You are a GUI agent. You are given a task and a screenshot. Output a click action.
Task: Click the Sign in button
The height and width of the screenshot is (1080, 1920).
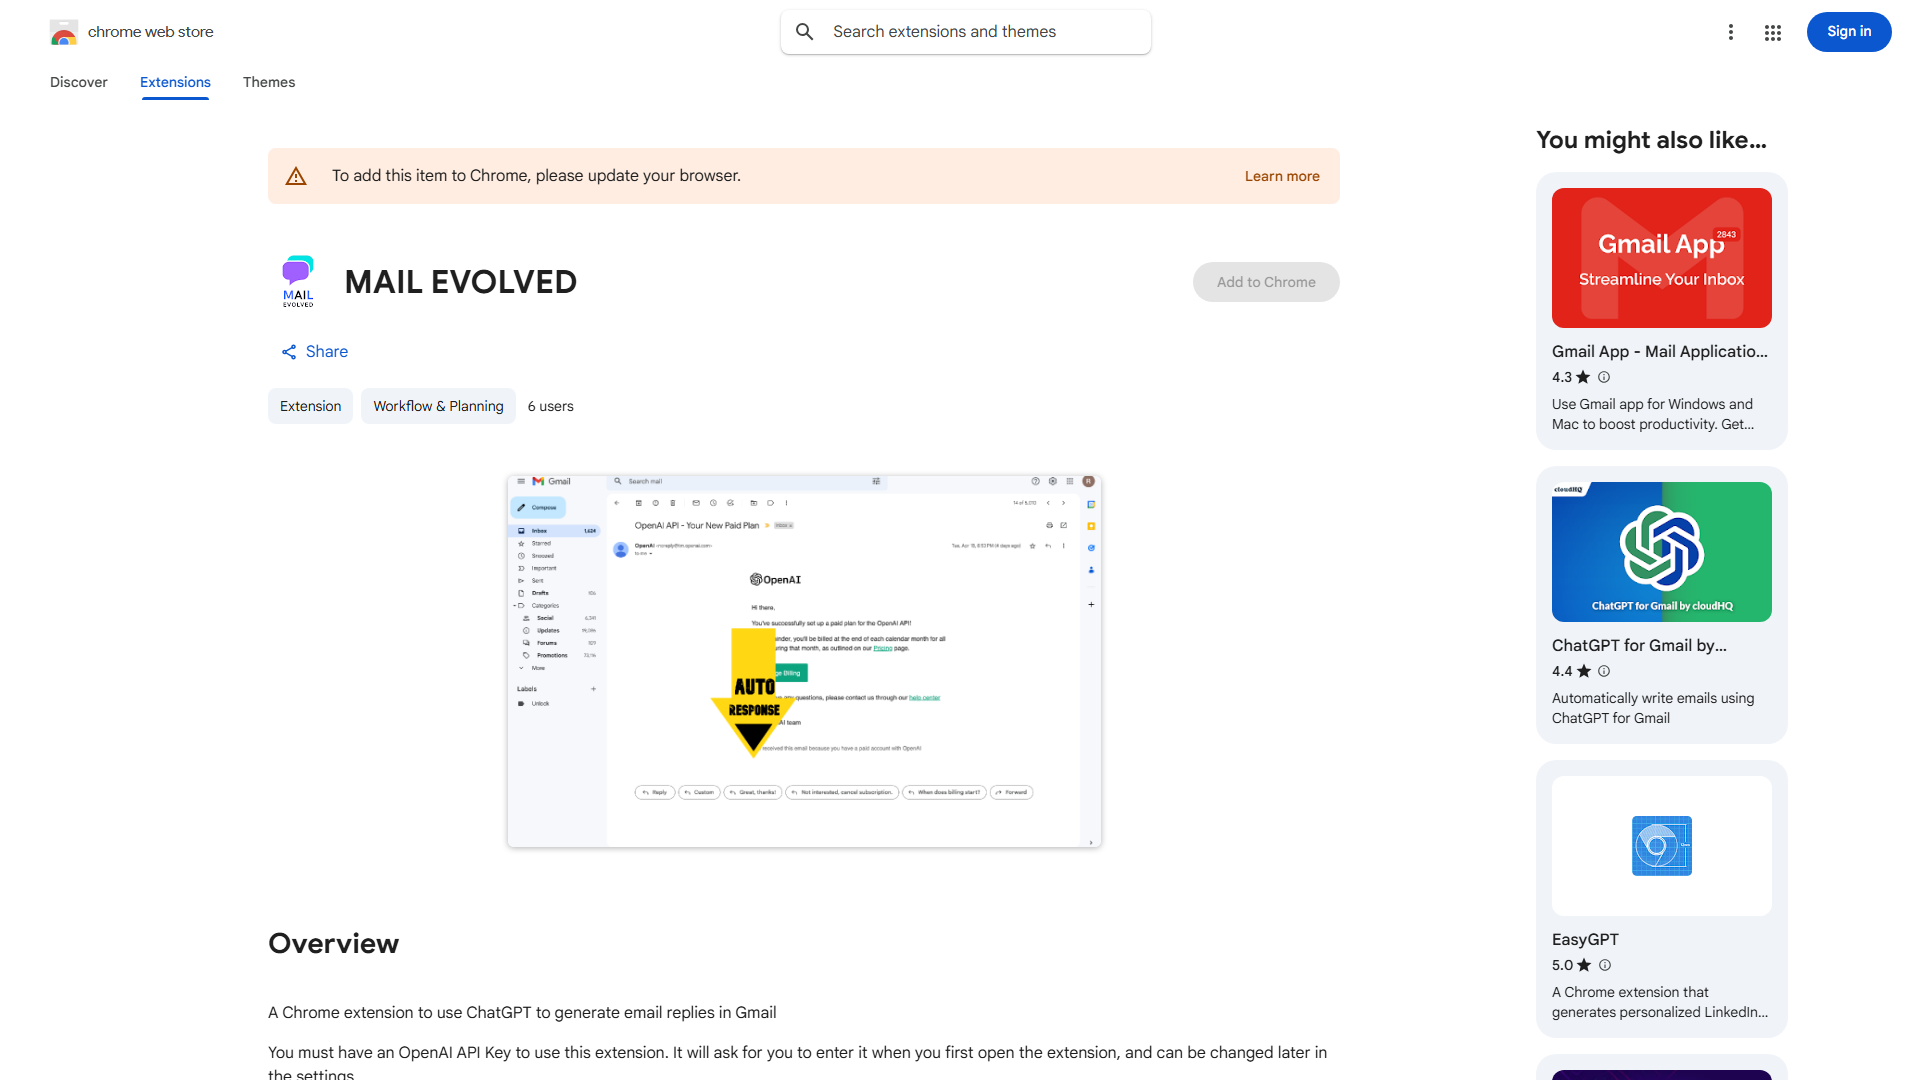1848,31
